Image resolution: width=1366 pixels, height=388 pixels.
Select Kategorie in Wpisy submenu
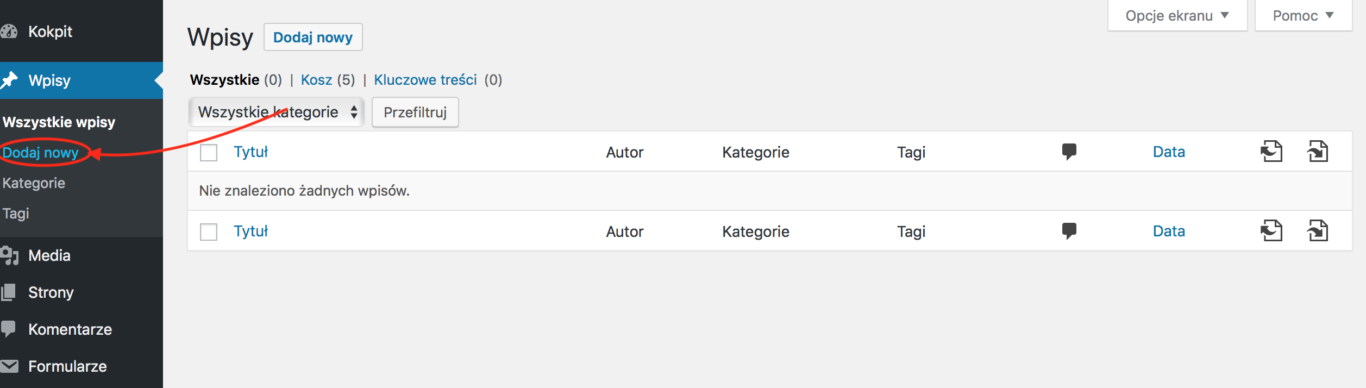point(34,183)
